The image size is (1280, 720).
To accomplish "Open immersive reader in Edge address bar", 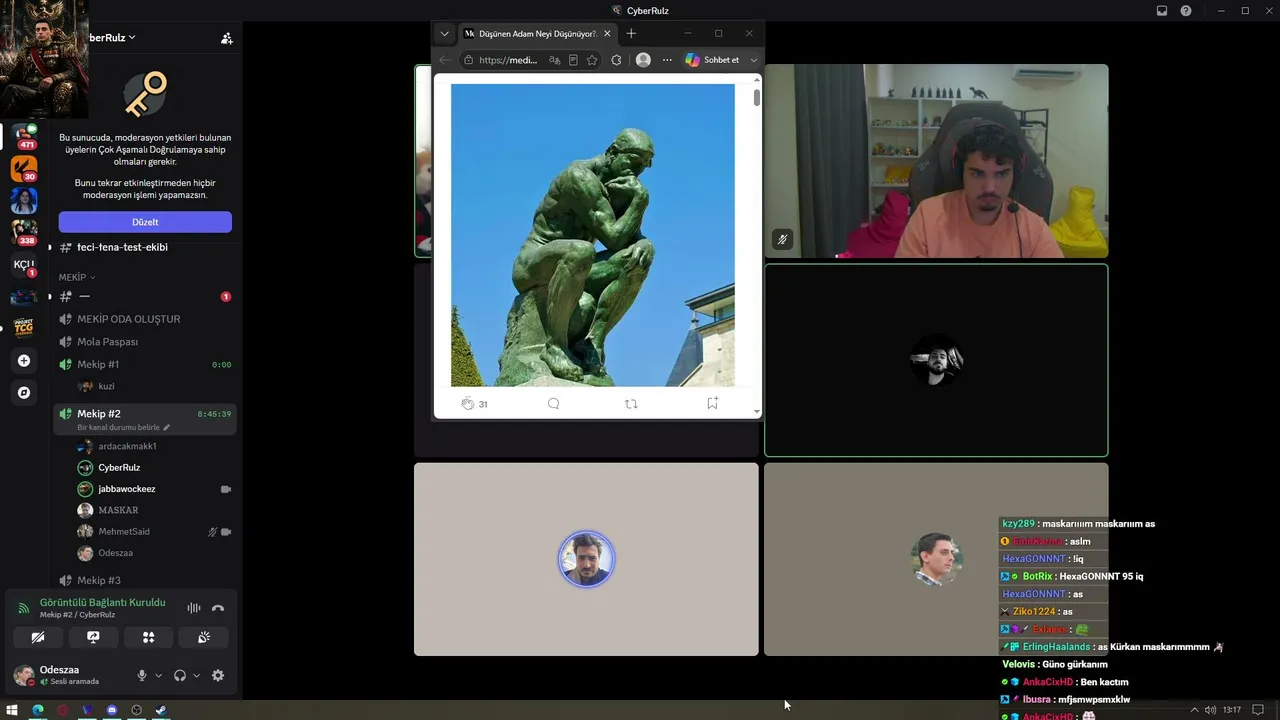I will coord(573,60).
